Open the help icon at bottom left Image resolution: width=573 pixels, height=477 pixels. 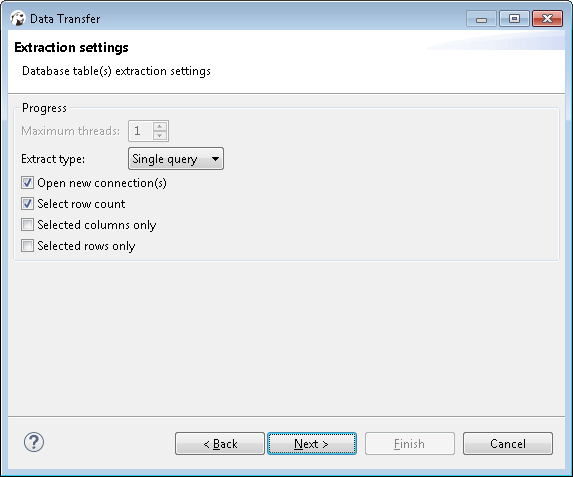34,442
